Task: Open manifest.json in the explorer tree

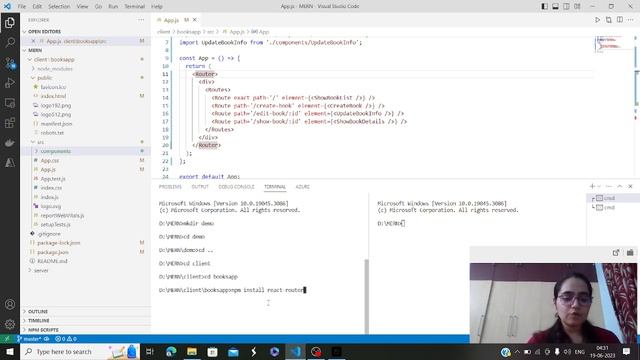Action: click(56, 124)
